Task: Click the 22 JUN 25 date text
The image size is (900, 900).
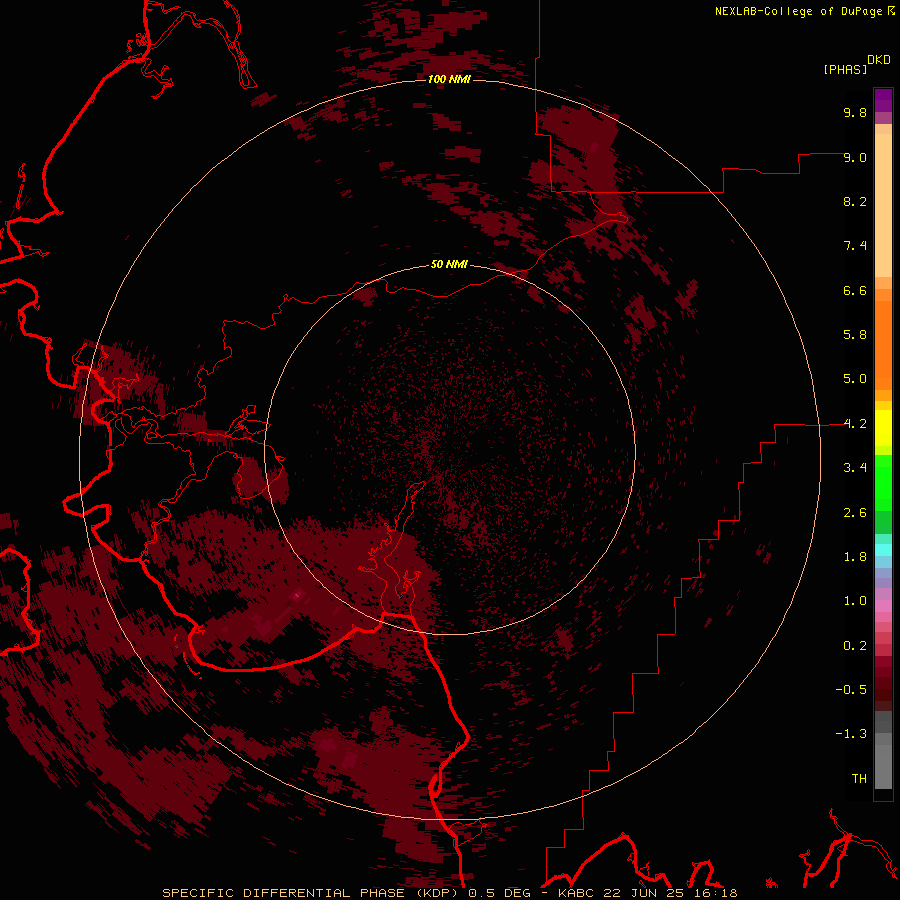Action: (641, 893)
